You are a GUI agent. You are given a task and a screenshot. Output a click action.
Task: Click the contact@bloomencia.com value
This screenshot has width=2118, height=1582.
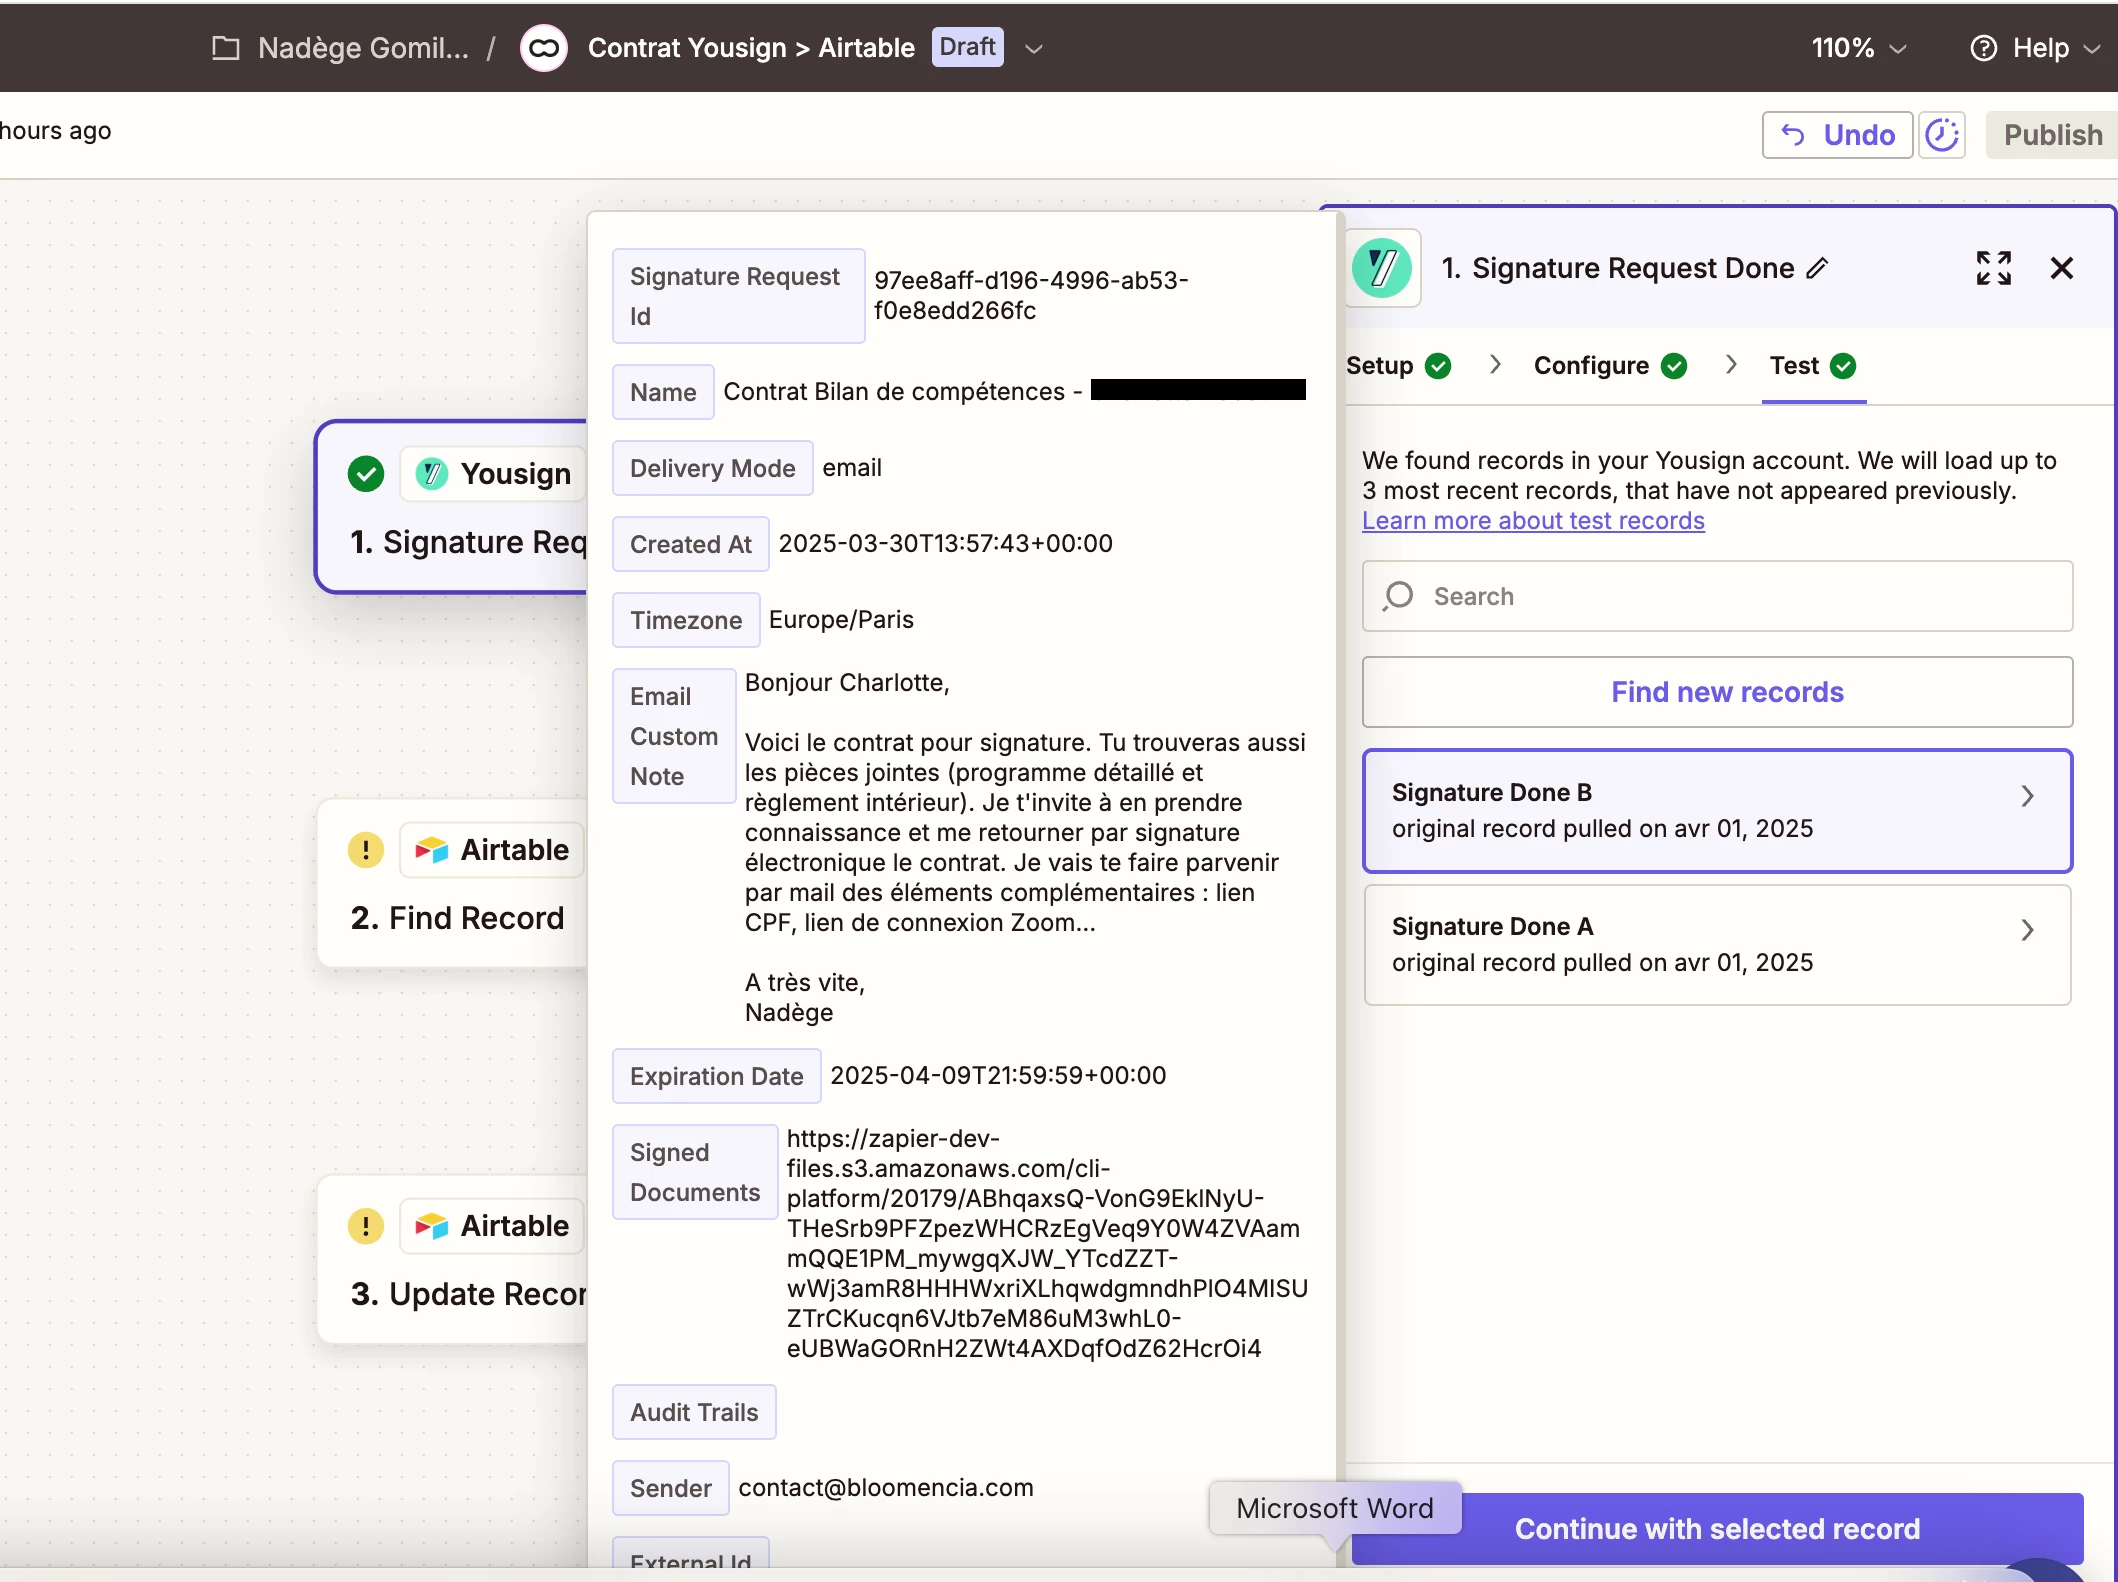point(886,1487)
